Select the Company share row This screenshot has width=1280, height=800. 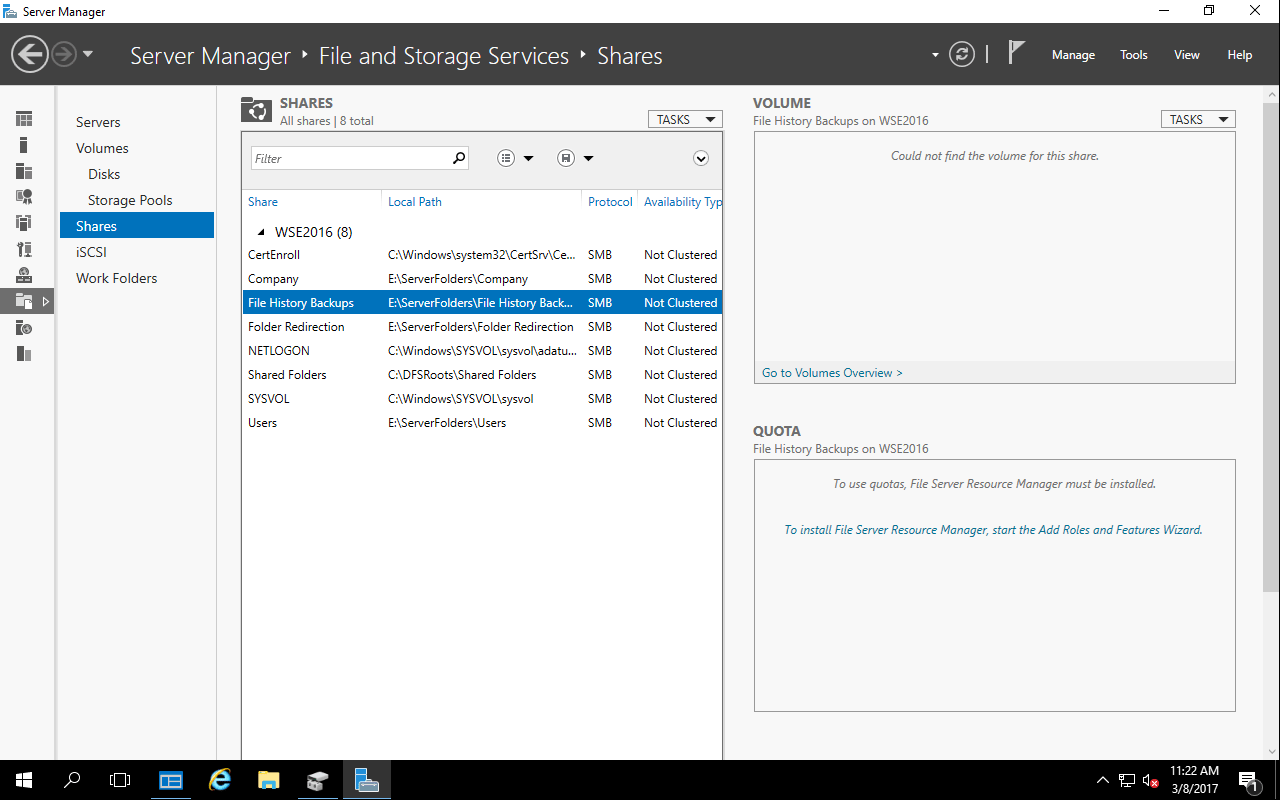coord(482,279)
